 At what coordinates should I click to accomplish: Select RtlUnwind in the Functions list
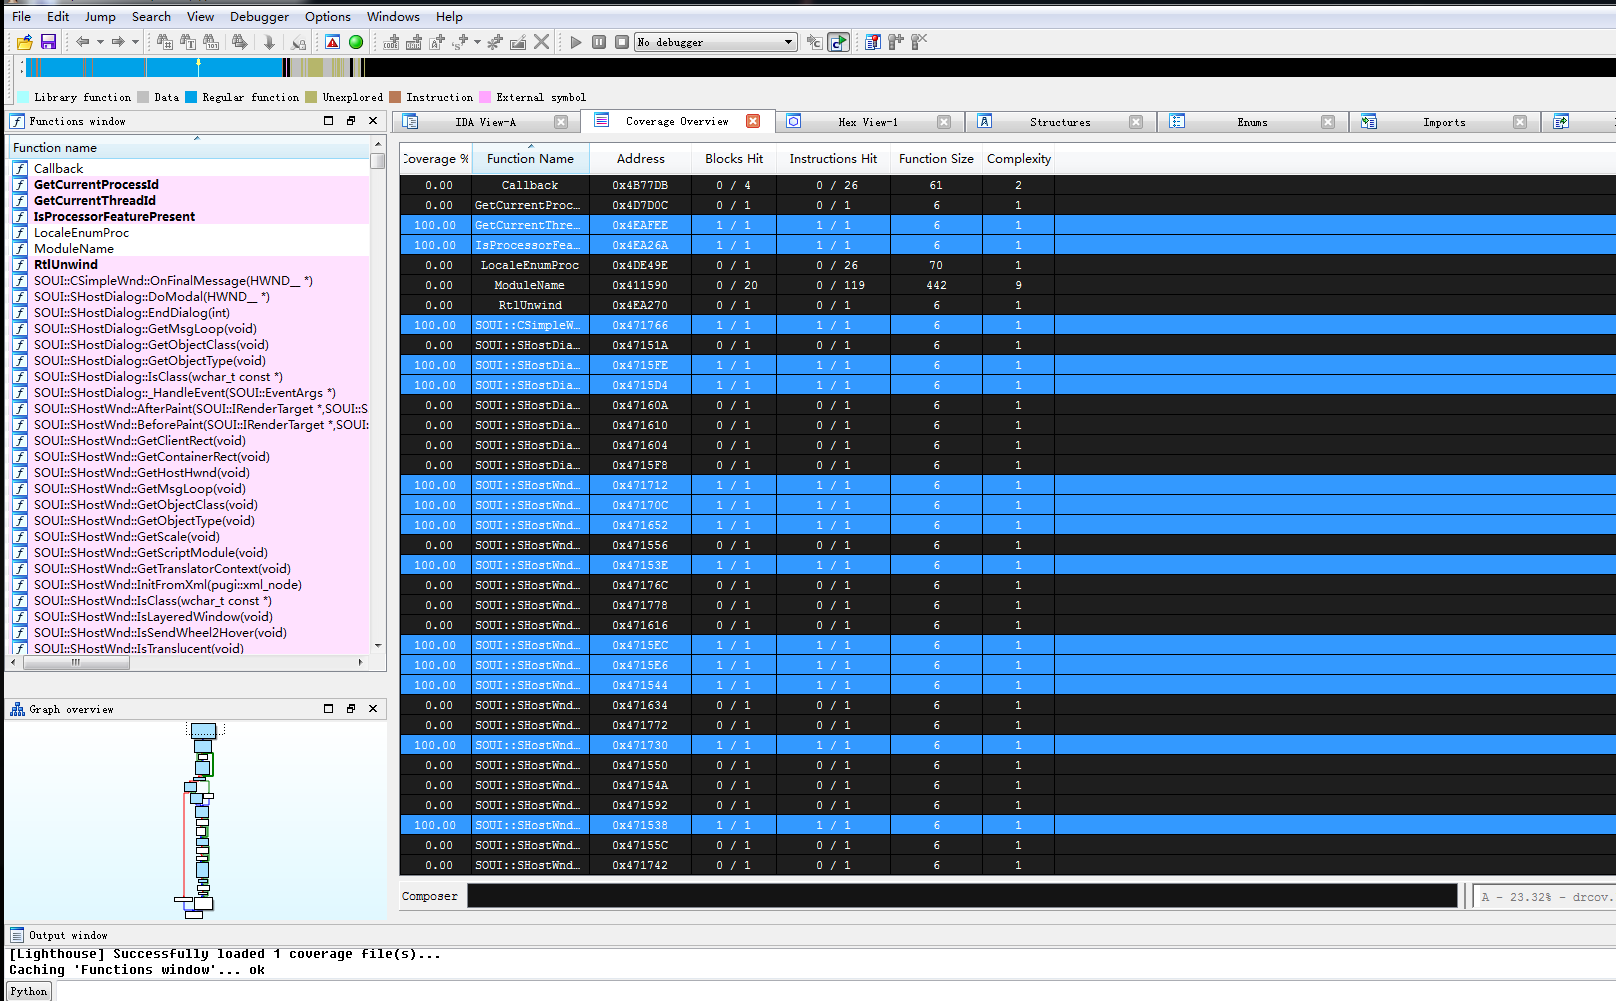click(66, 265)
